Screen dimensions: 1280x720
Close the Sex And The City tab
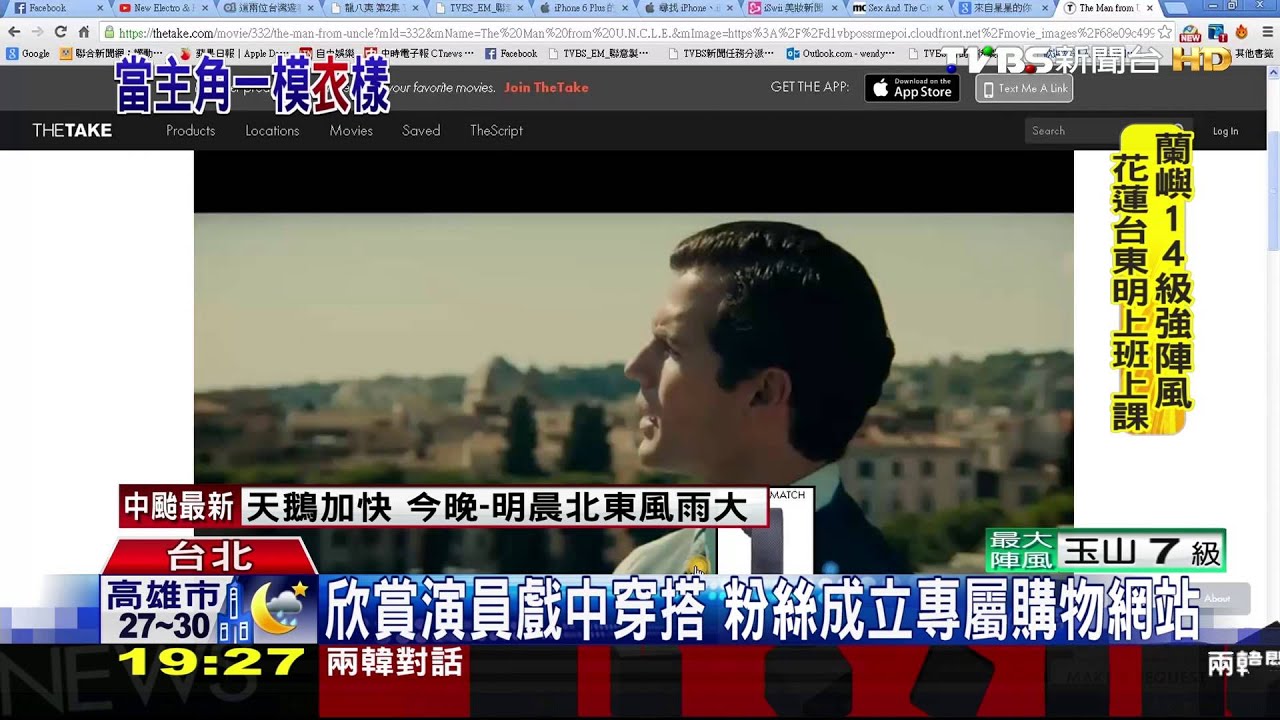click(x=941, y=8)
